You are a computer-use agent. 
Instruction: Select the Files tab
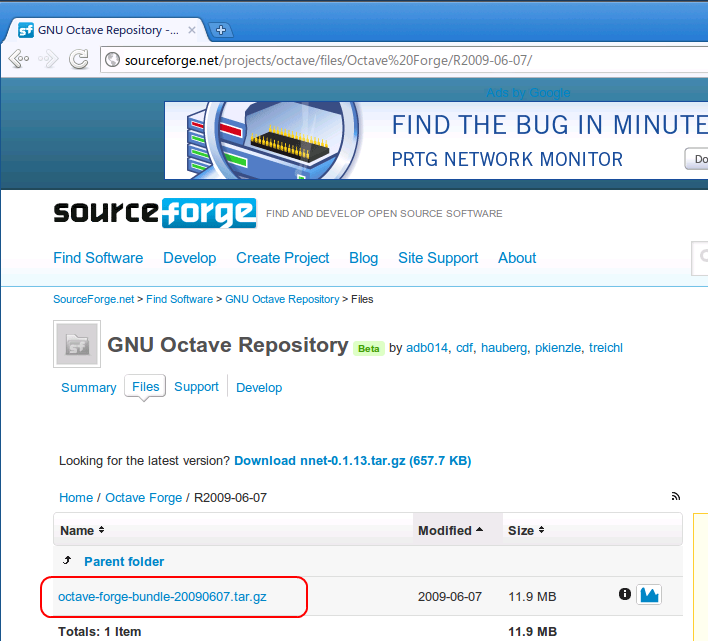pos(145,386)
